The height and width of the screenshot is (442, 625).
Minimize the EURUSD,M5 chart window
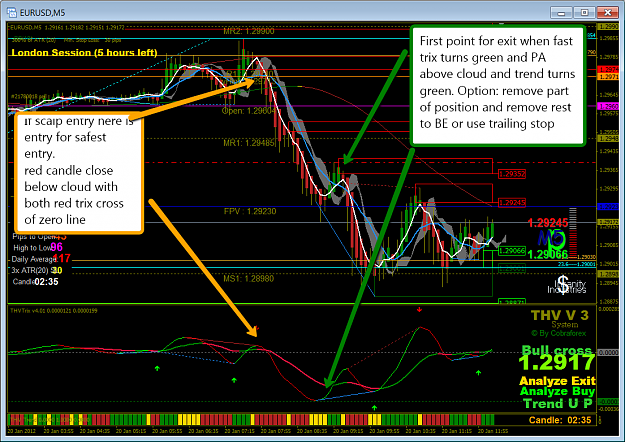tap(561, 13)
